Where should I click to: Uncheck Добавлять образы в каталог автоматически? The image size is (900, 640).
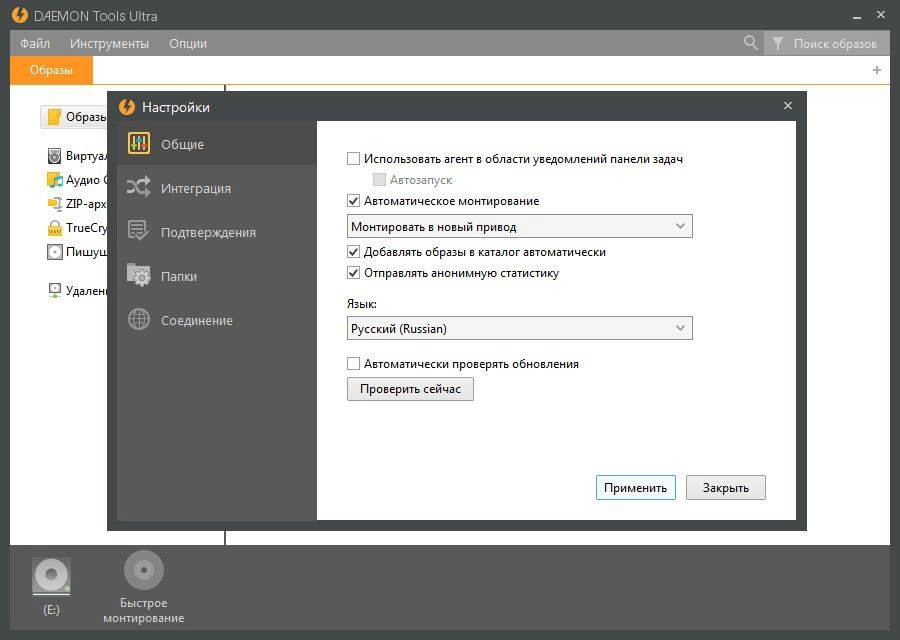point(354,251)
